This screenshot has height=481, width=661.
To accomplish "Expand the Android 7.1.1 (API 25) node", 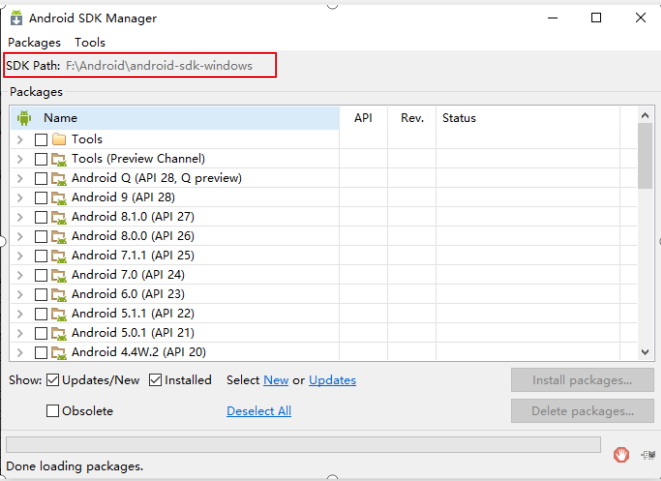I will 20,256.
